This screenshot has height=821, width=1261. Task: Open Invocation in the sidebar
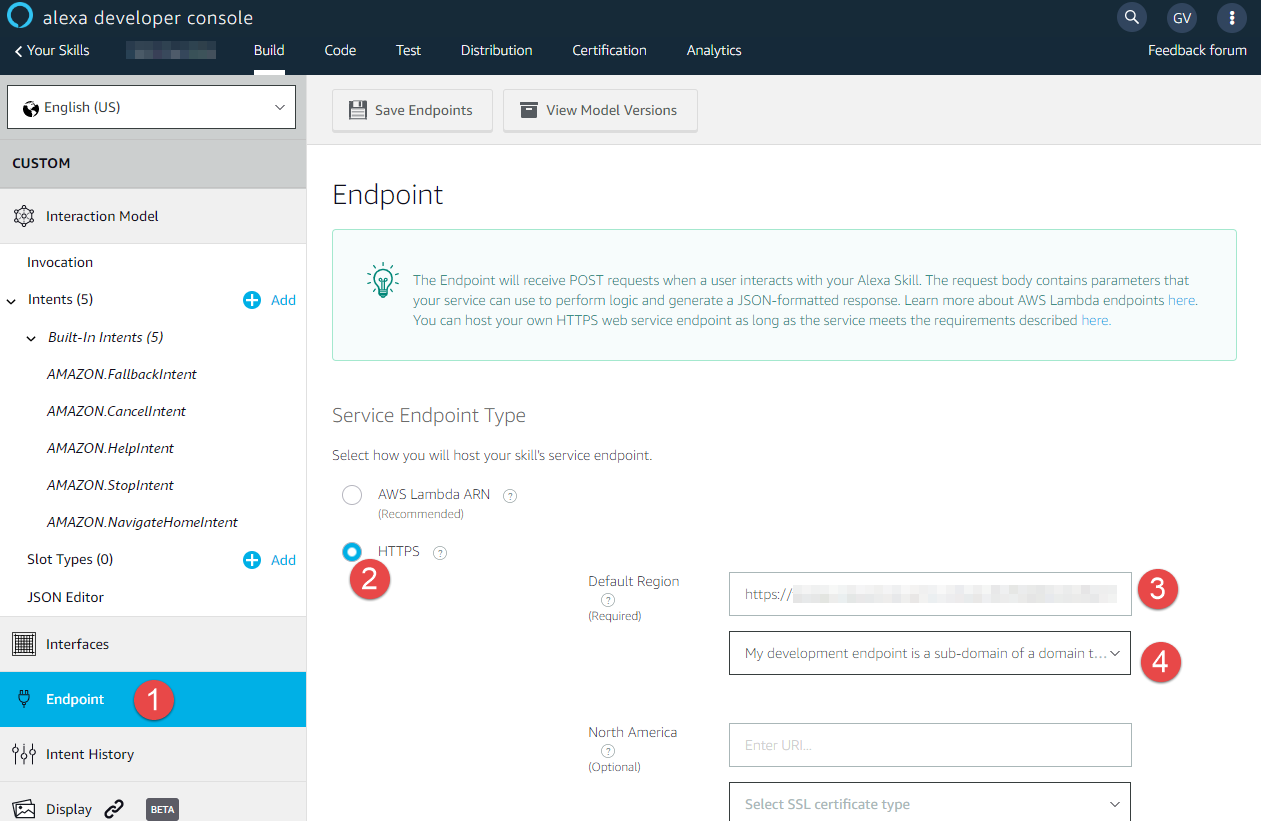coord(60,262)
